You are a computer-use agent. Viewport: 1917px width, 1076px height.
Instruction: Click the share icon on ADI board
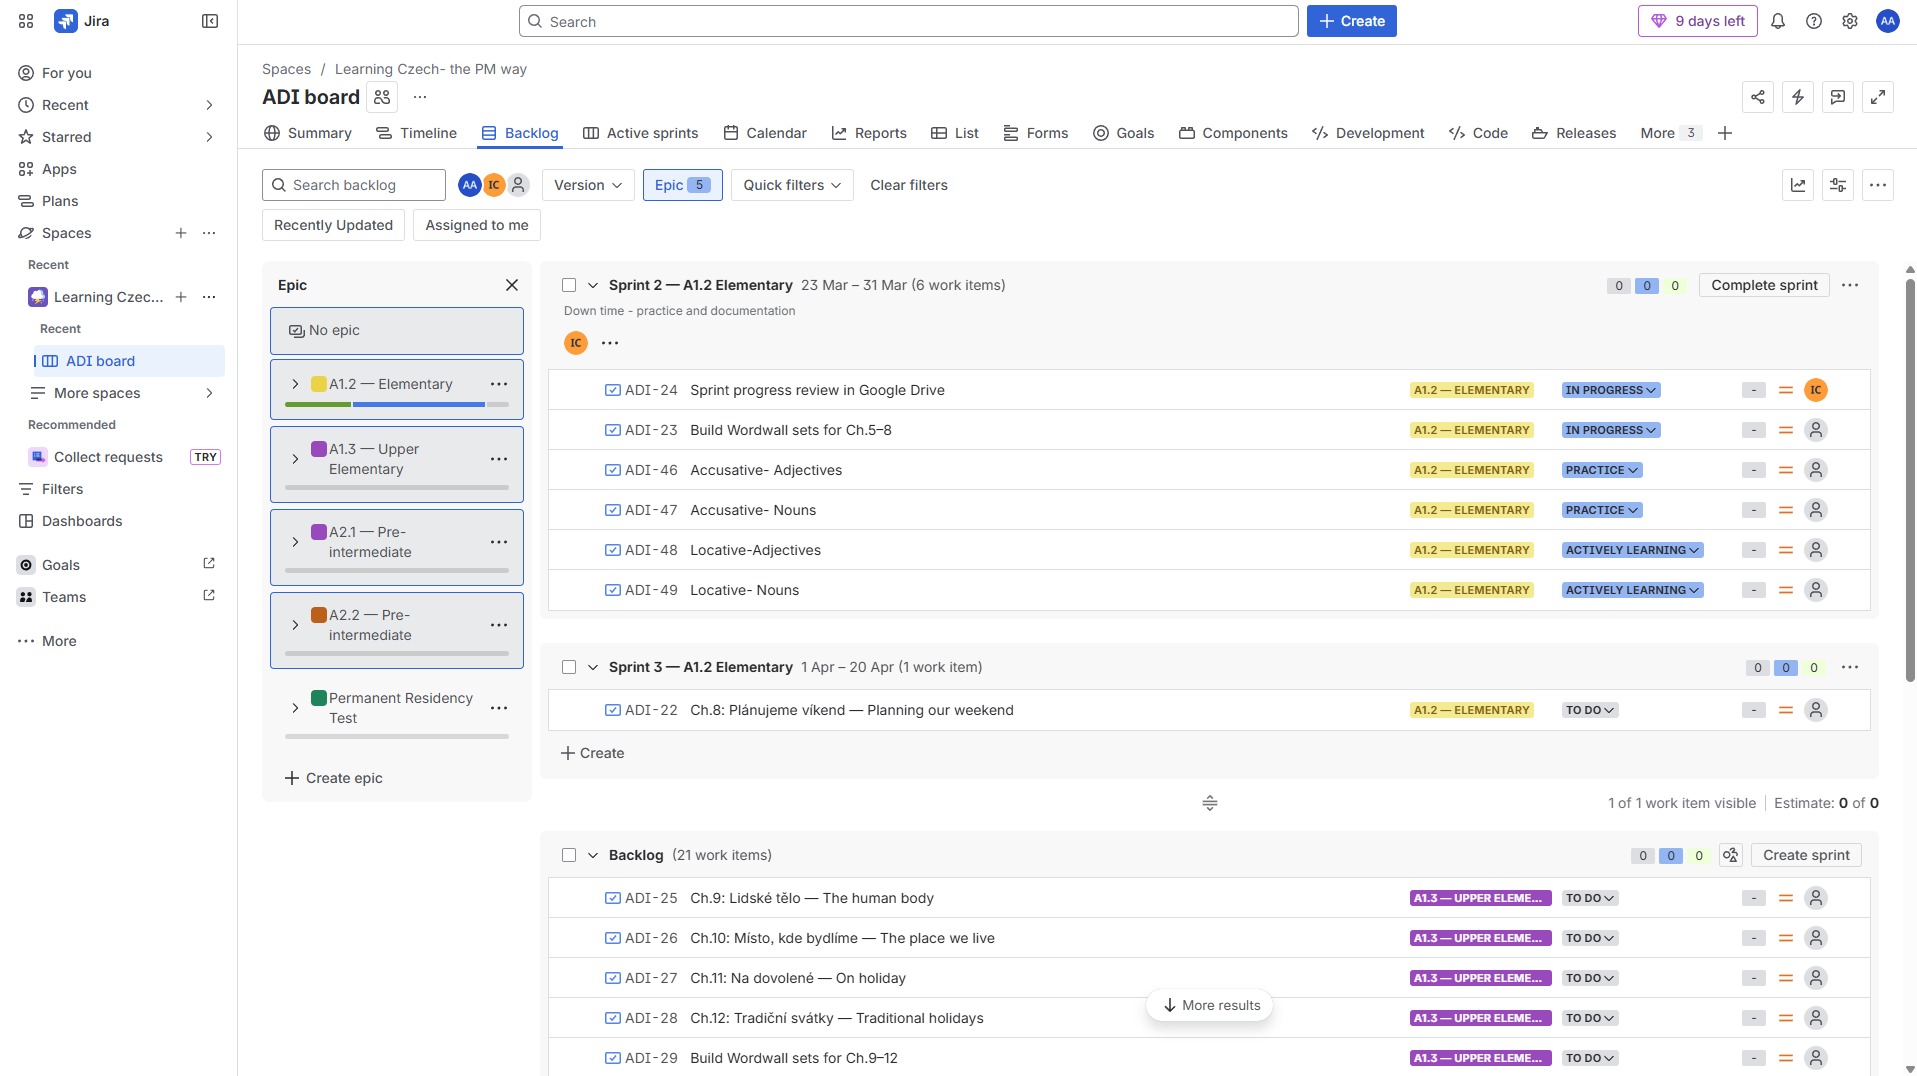tap(1757, 97)
